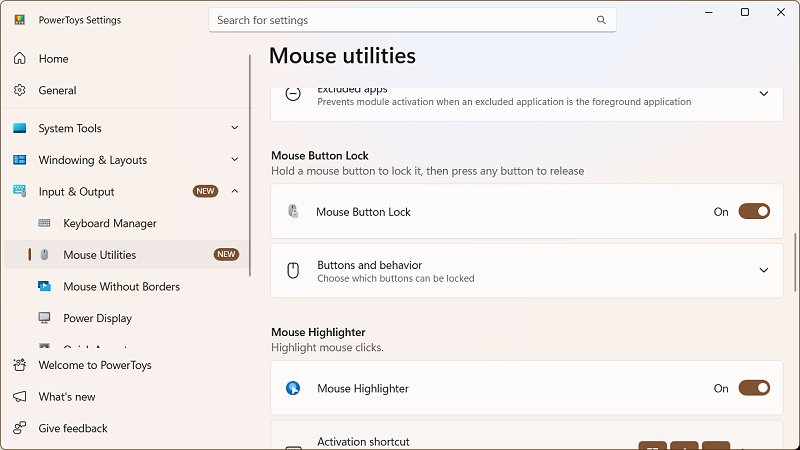Select Mouse Utilities in sidebar

pos(126,255)
